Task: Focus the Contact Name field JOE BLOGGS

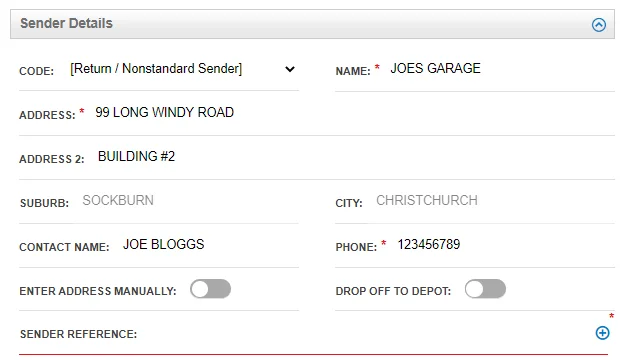Action: click(210, 244)
